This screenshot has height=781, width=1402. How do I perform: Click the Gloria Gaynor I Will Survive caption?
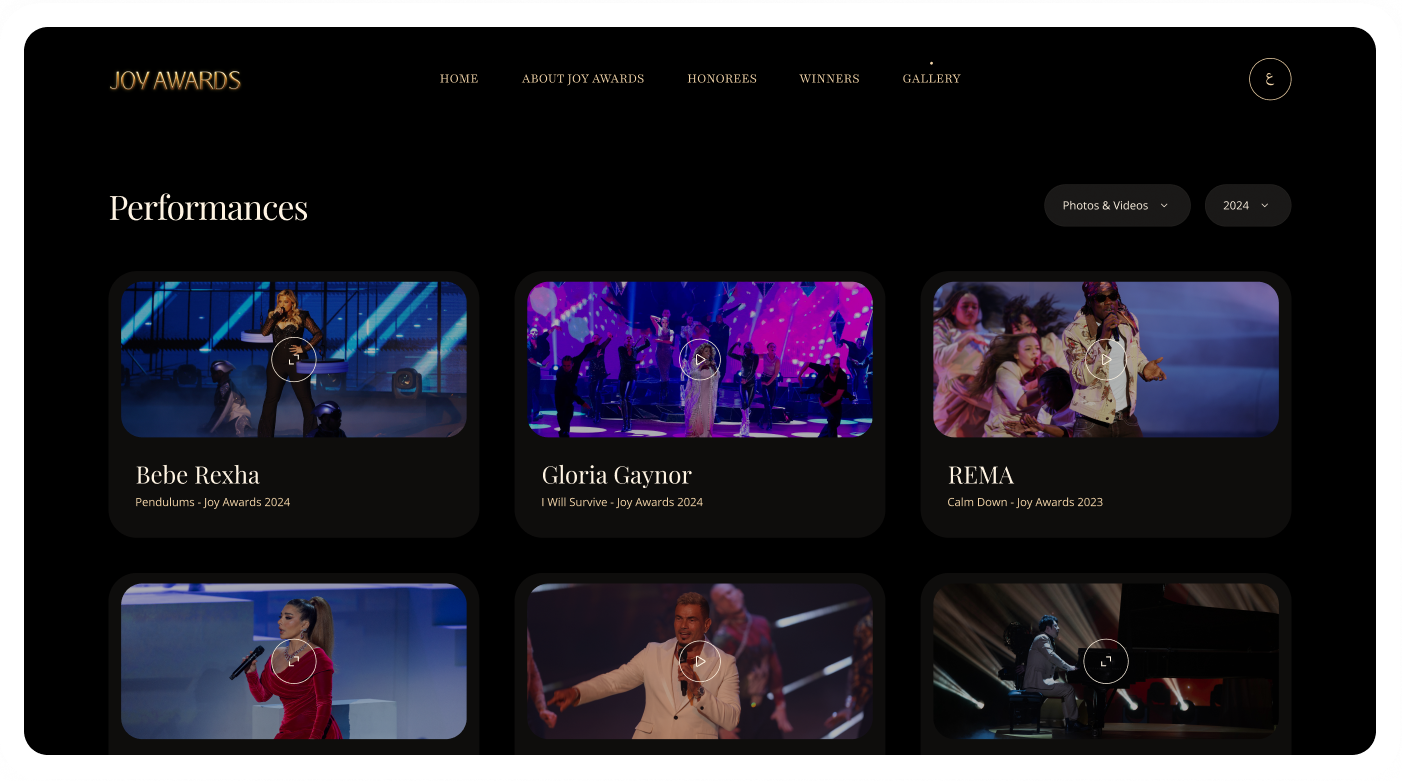click(622, 501)
